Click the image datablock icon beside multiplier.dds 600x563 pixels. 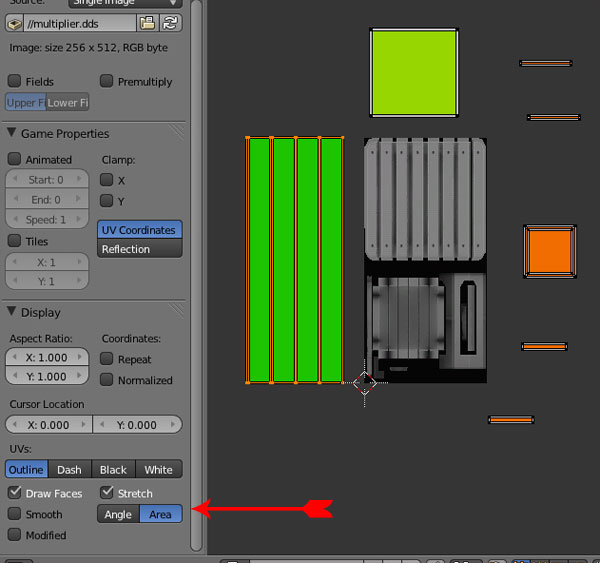point(14,23)
